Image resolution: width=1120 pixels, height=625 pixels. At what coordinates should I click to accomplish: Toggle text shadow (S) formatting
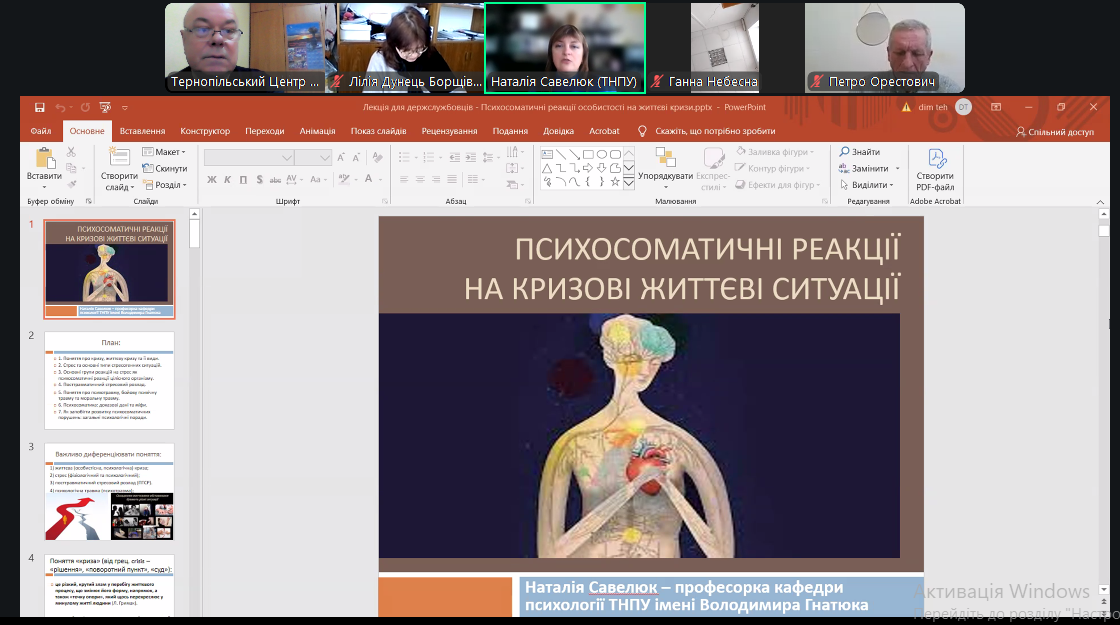260,180
